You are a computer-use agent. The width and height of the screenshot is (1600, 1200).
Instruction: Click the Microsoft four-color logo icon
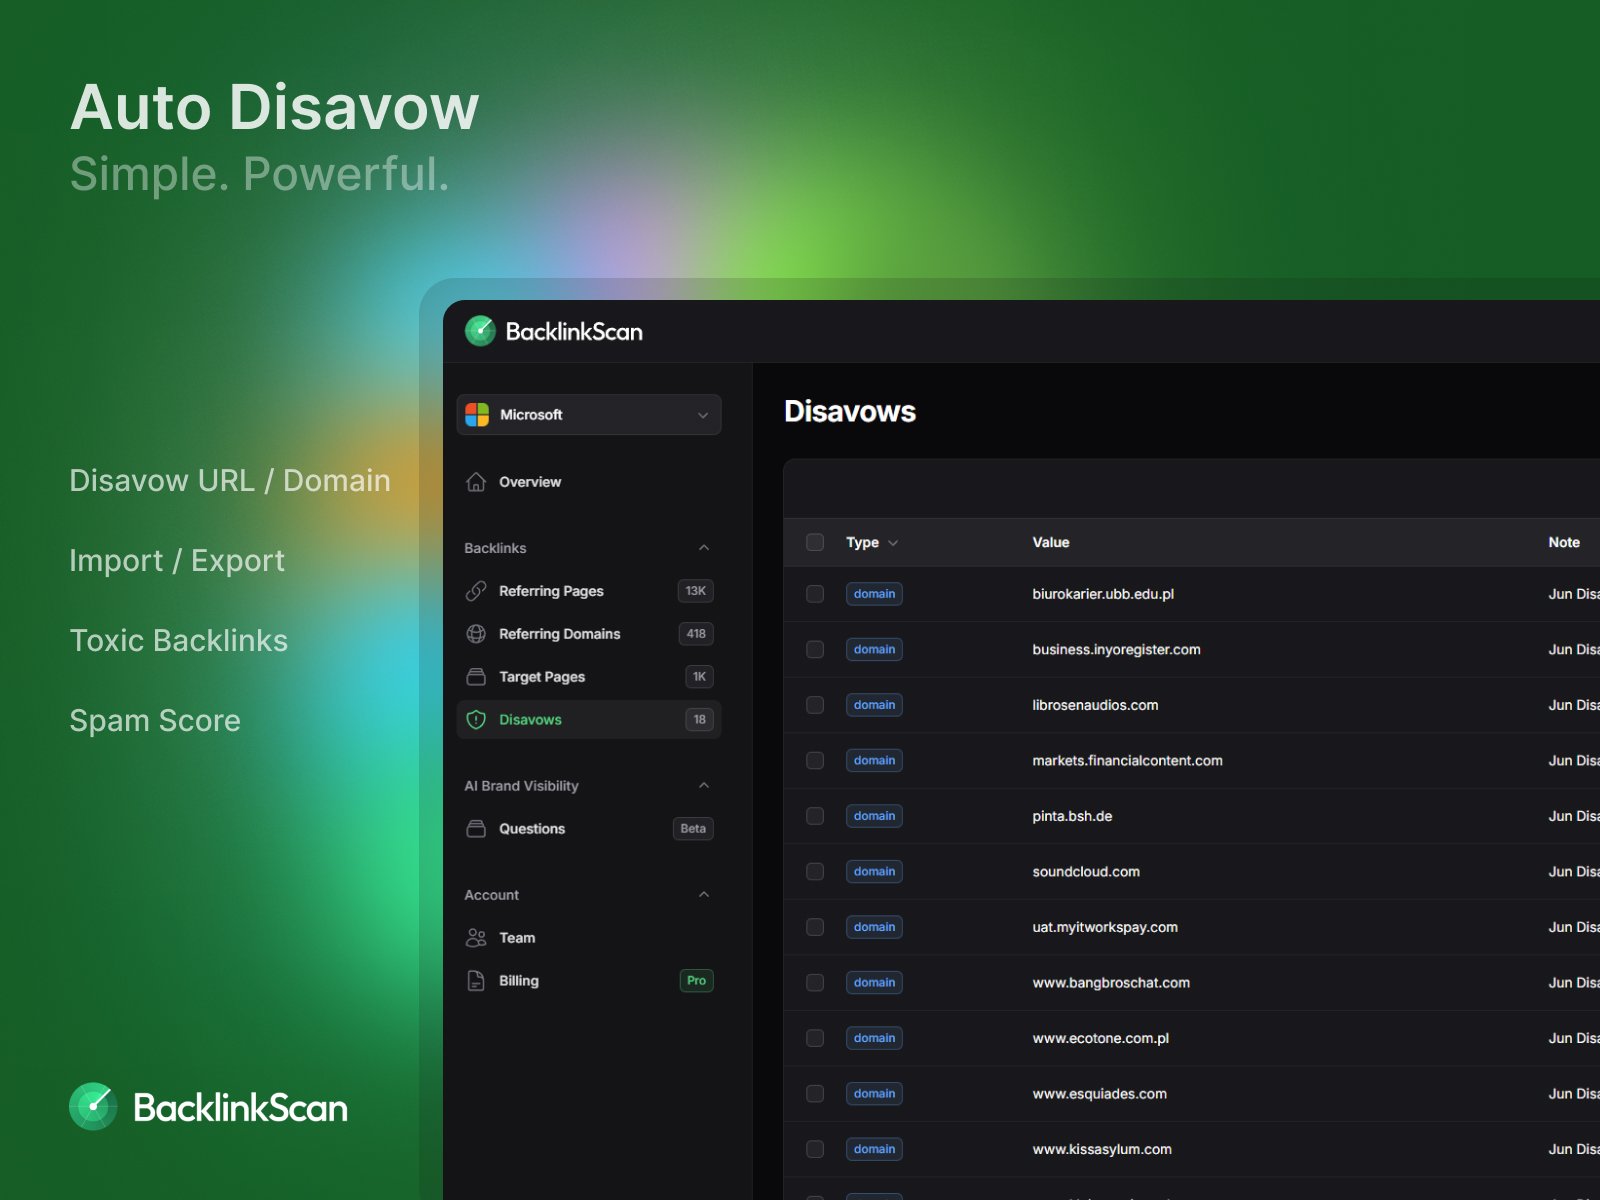click(477, 415)
